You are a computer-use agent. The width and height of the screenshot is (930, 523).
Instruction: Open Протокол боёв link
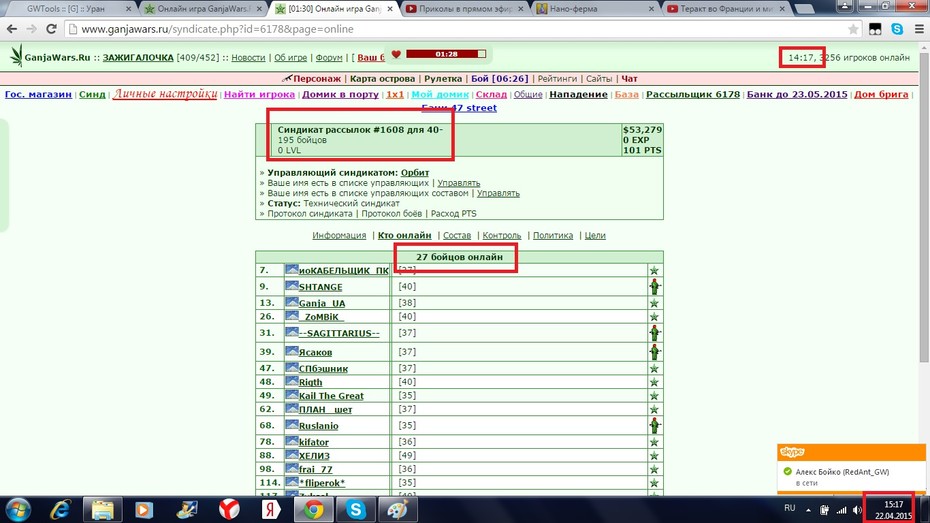391,213
